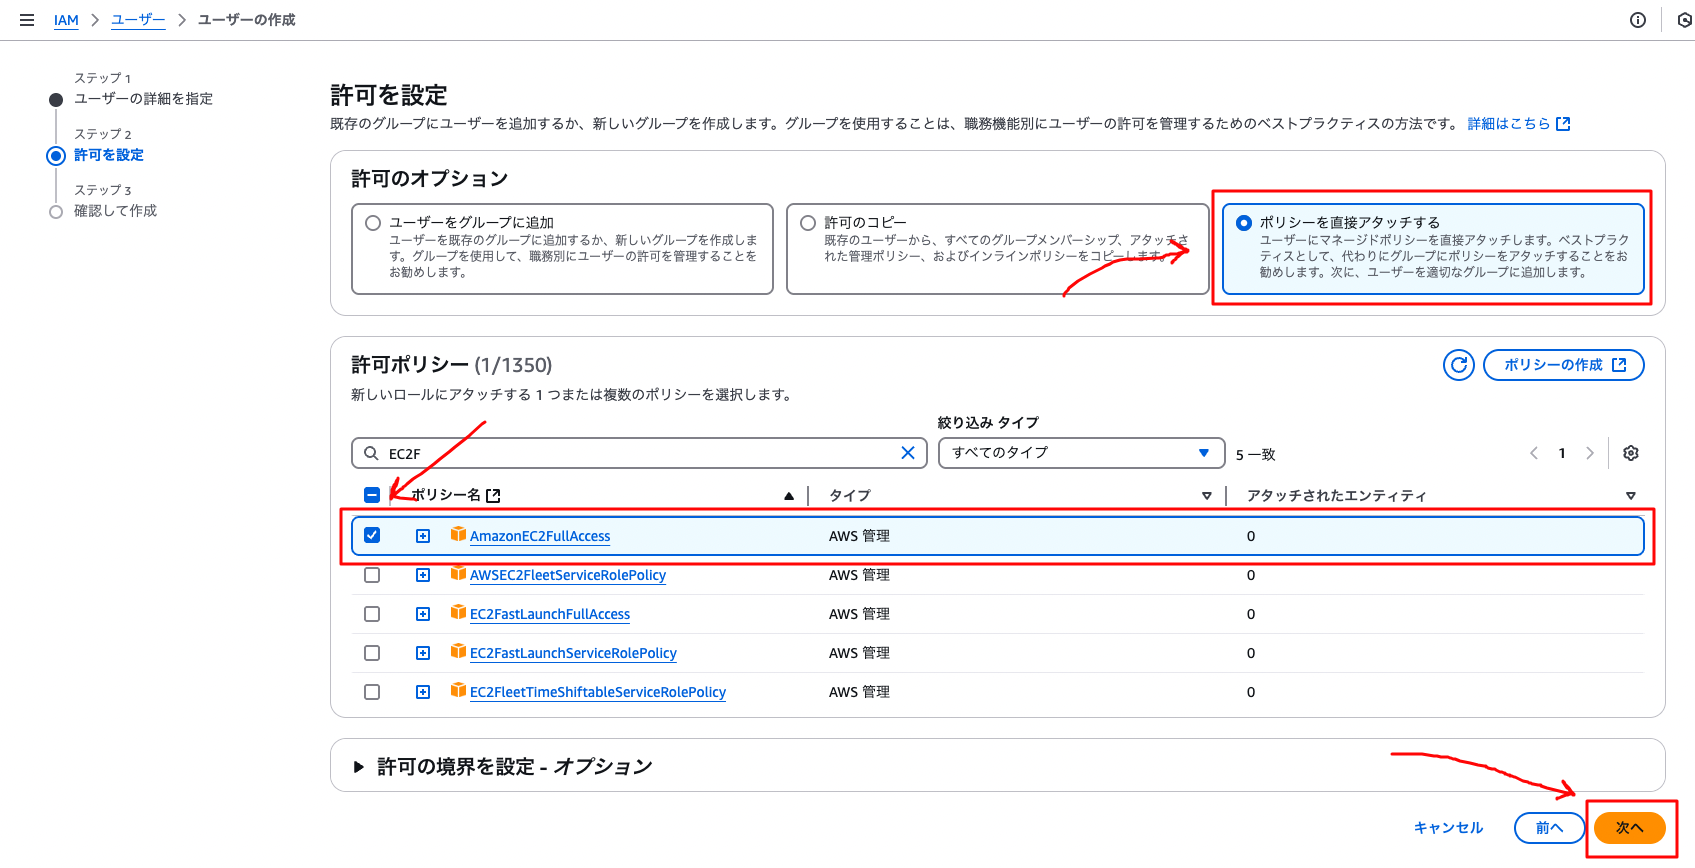Toggle the select-all policies checkbox
The image size is (1695, 868).
pyautogui.click(x=372, y=495)
